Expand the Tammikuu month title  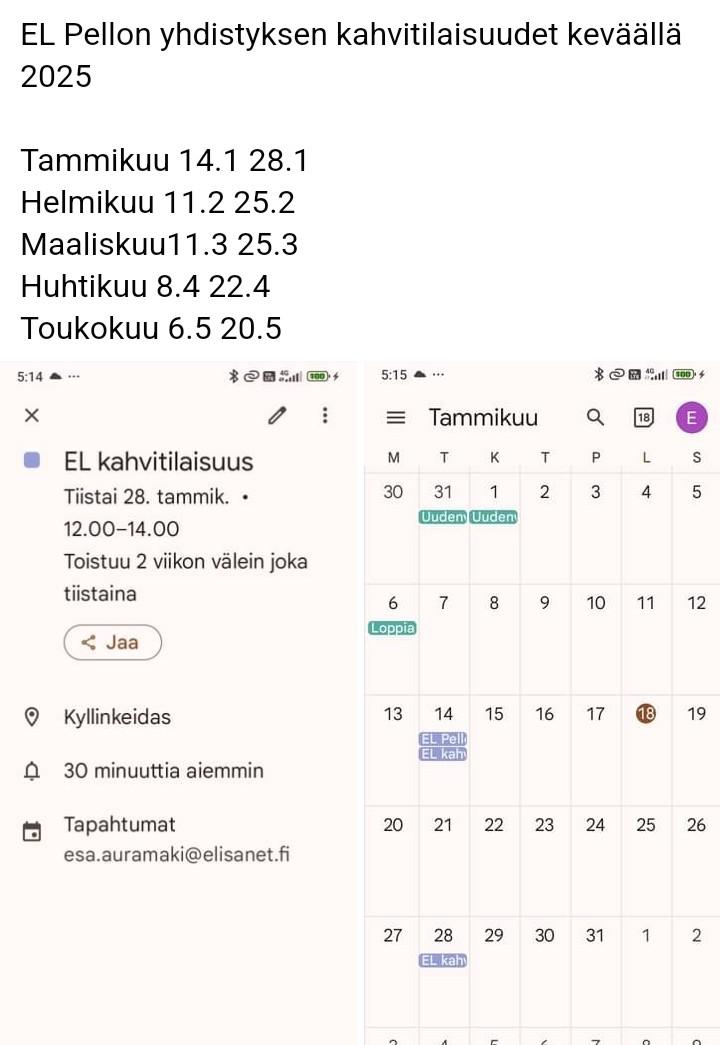tap(483, 418)
